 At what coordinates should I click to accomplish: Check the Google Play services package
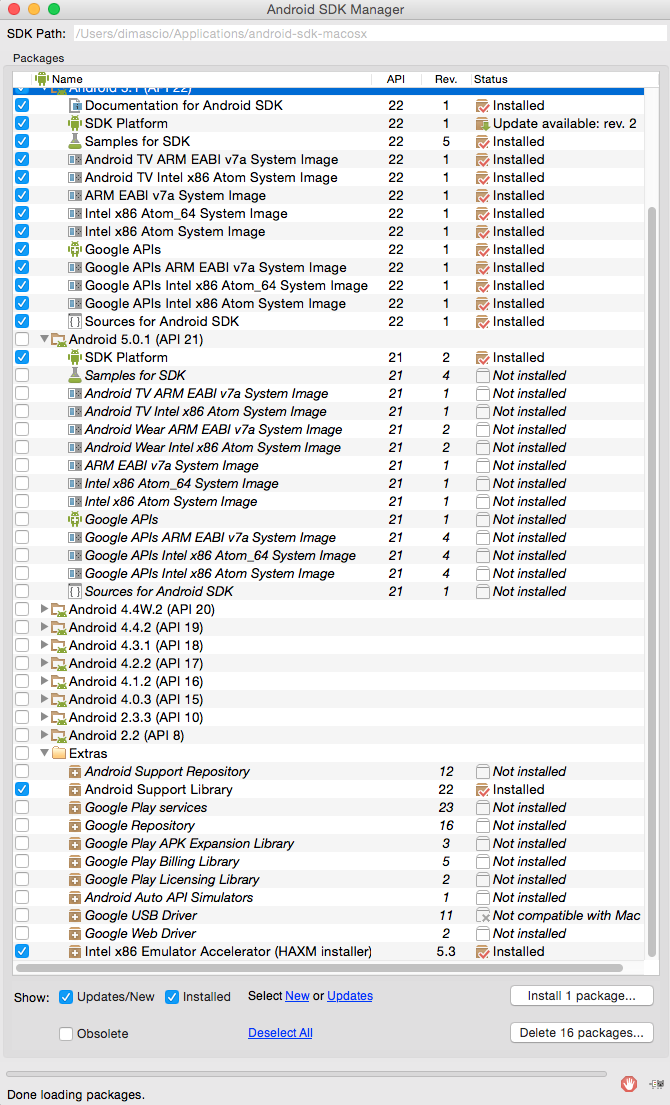(22, 807)
